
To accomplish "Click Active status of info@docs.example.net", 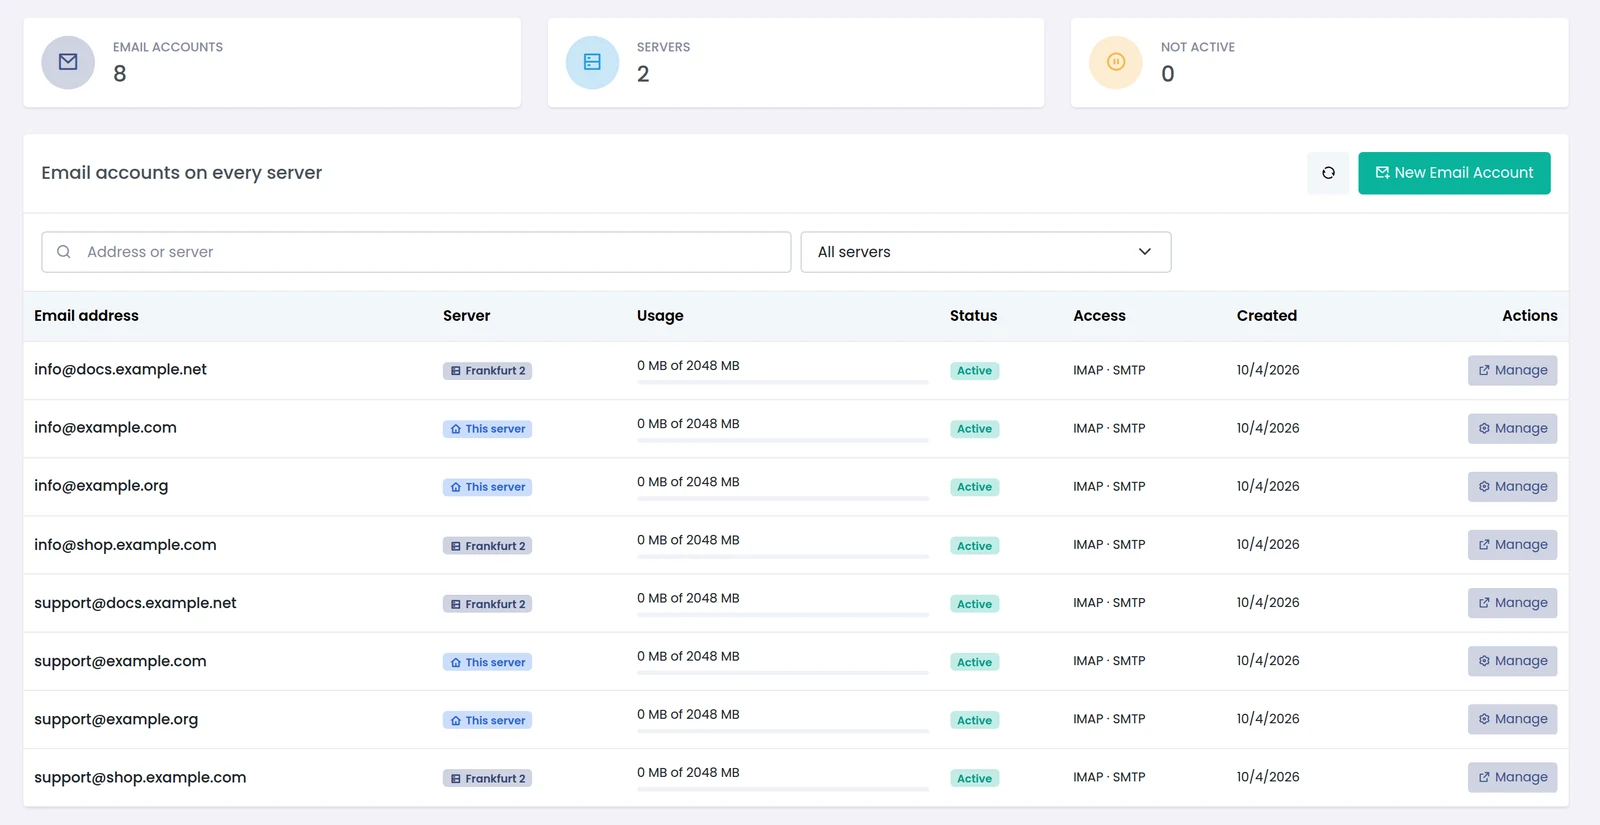I will [x=974, y=371].
